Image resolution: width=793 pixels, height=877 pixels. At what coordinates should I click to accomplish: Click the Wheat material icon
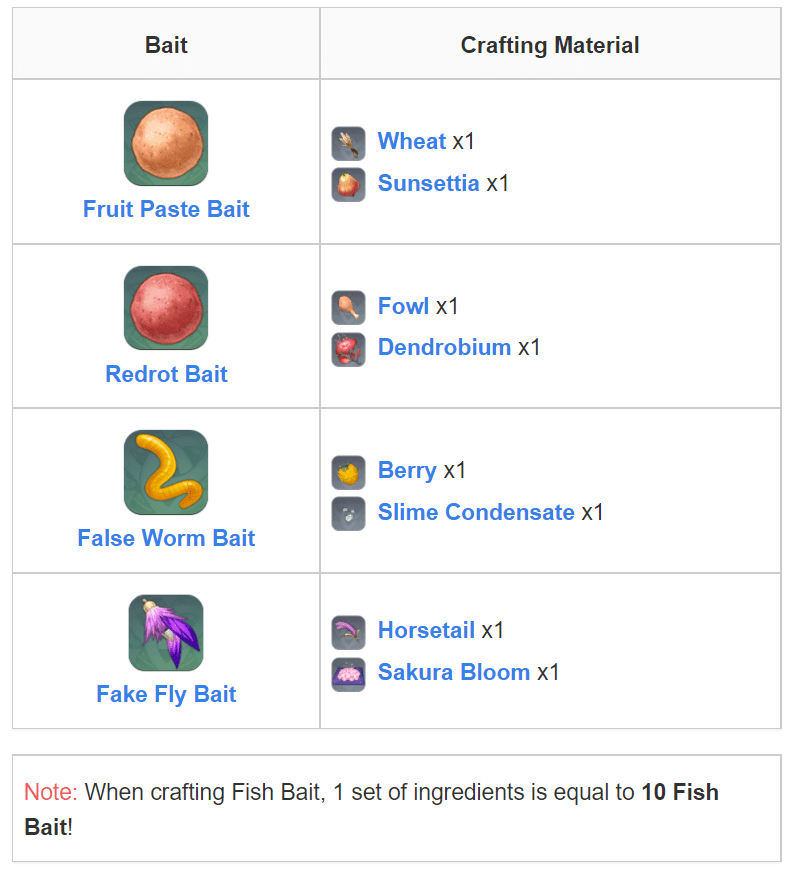(348, 143)
